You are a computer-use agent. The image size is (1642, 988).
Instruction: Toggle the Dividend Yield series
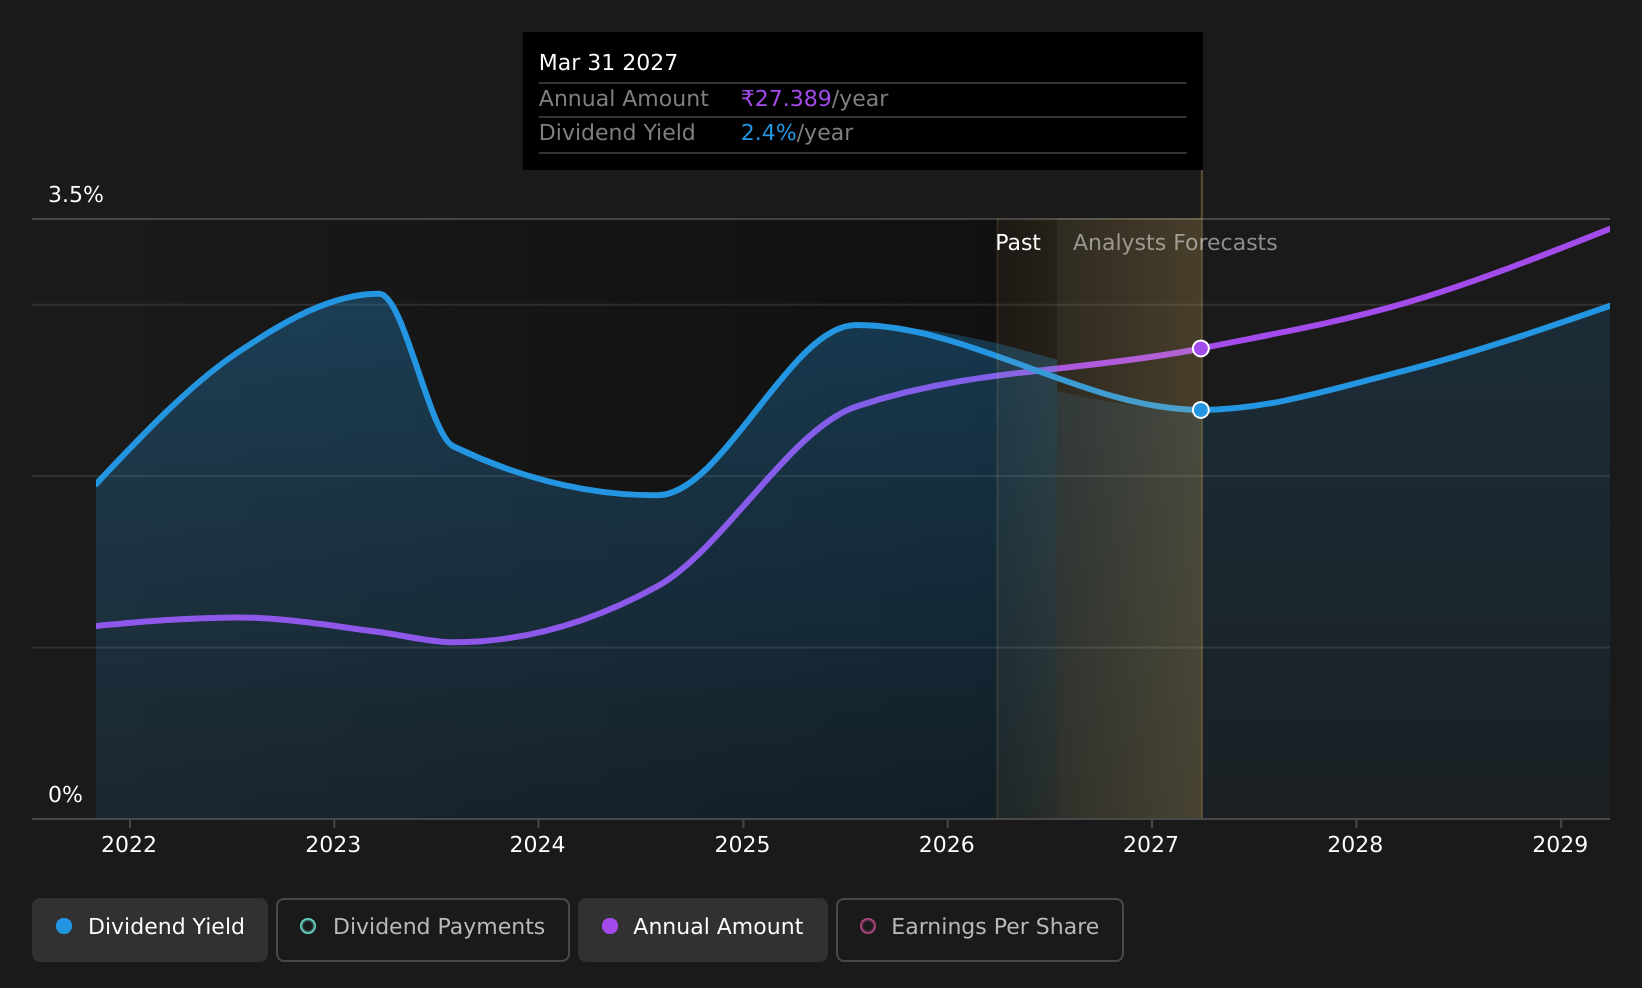(x=150, y=929)
